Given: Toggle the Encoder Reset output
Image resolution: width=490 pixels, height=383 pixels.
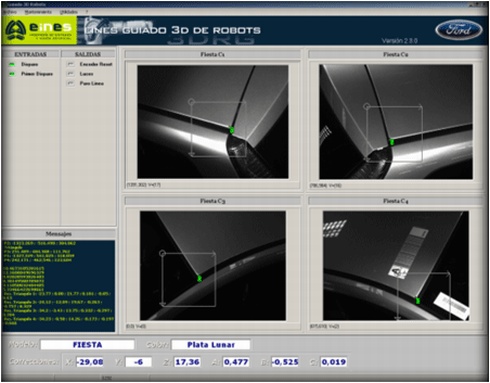Looking at the screenshot, I should point(70,64).
